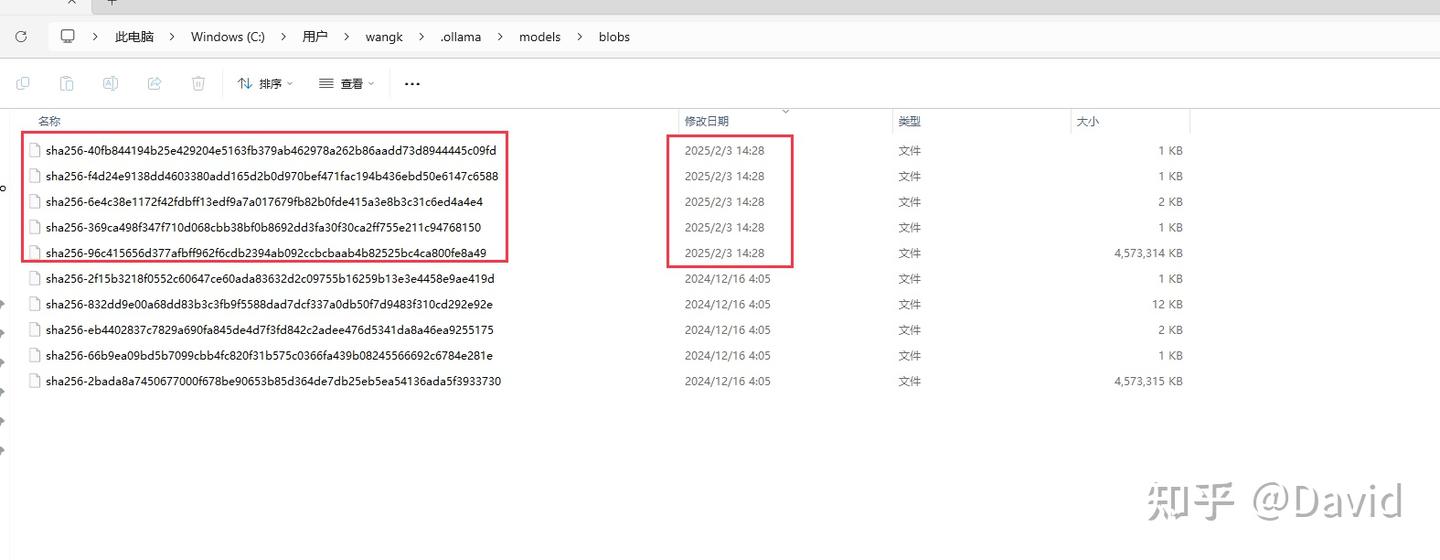Click the 大小 column header
1440x560 pixels.
click(x=1087, y=121)
